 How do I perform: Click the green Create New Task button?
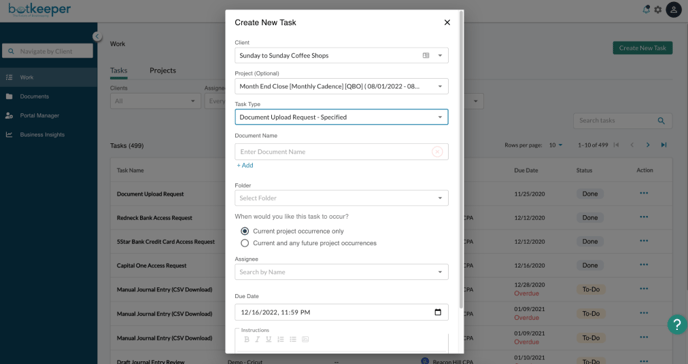pyautogui.click(x=642, y=48)
